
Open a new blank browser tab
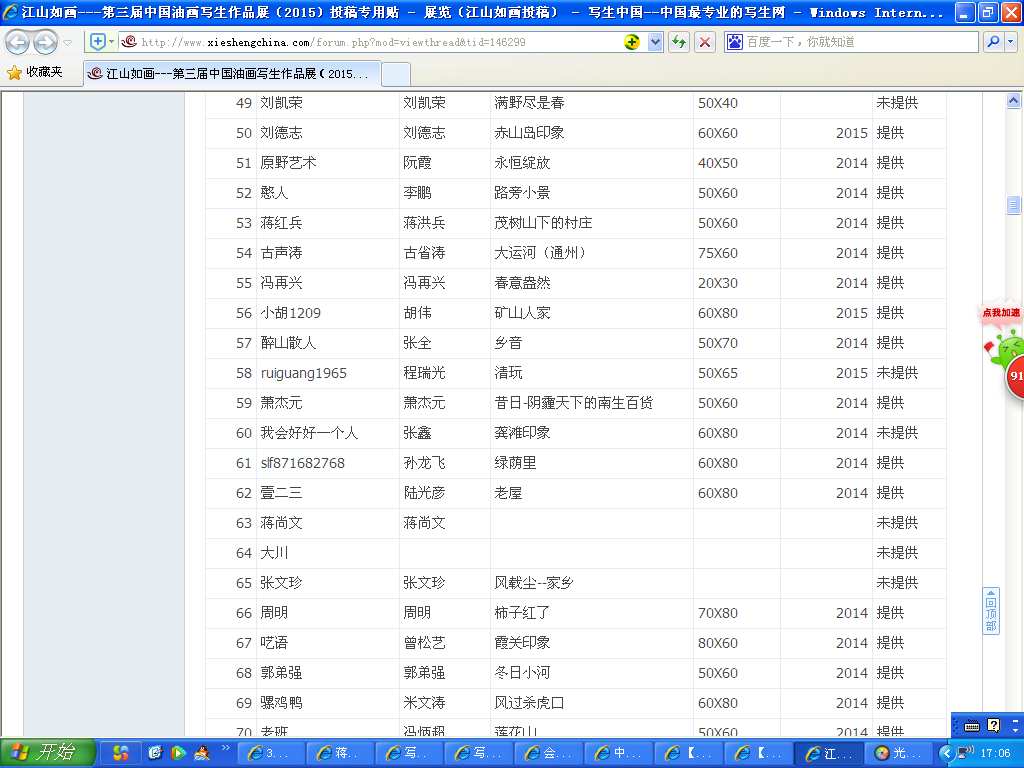pyautogui.click(x=395, y=74)
